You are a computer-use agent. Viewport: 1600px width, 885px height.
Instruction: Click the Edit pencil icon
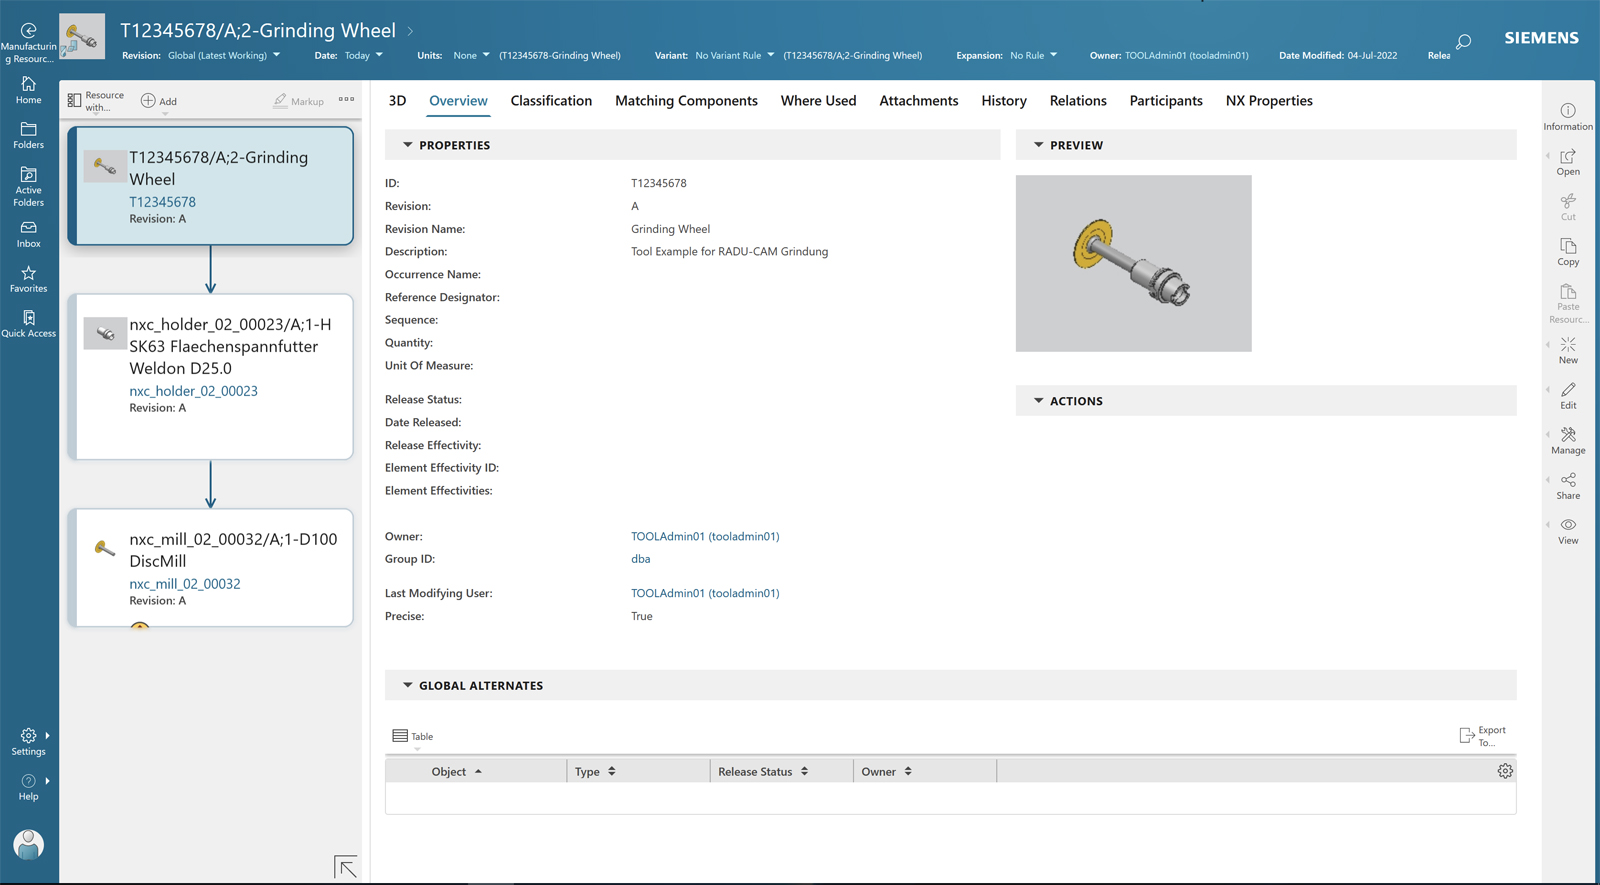tap(1567, 395)
